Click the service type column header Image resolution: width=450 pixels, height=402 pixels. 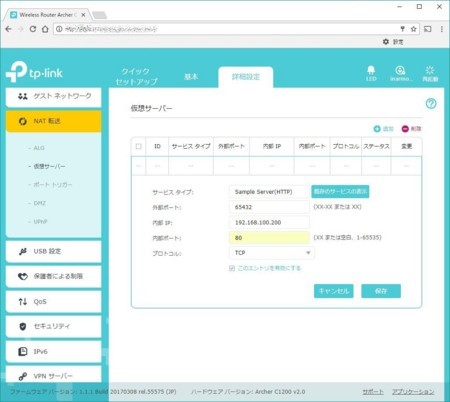click(x=191, y=146)
